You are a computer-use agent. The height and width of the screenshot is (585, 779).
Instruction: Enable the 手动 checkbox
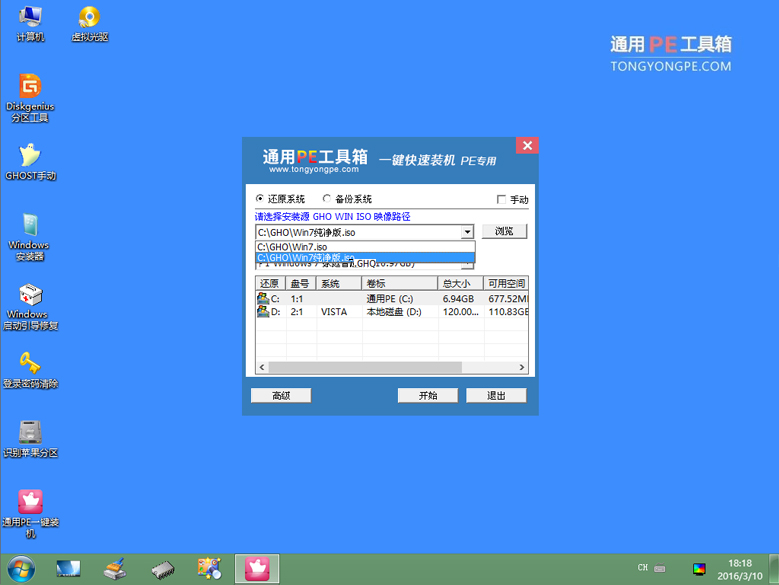click(x=502, y=200)
